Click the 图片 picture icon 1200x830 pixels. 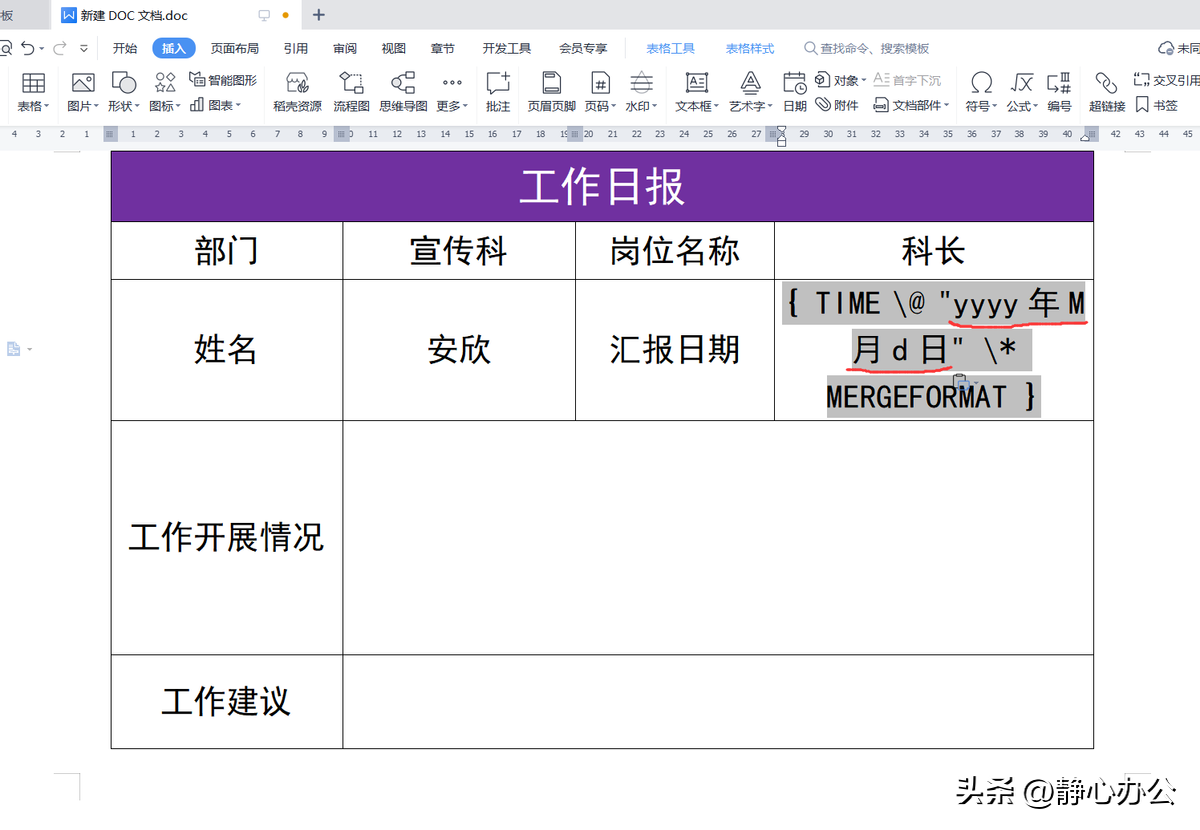83,83
